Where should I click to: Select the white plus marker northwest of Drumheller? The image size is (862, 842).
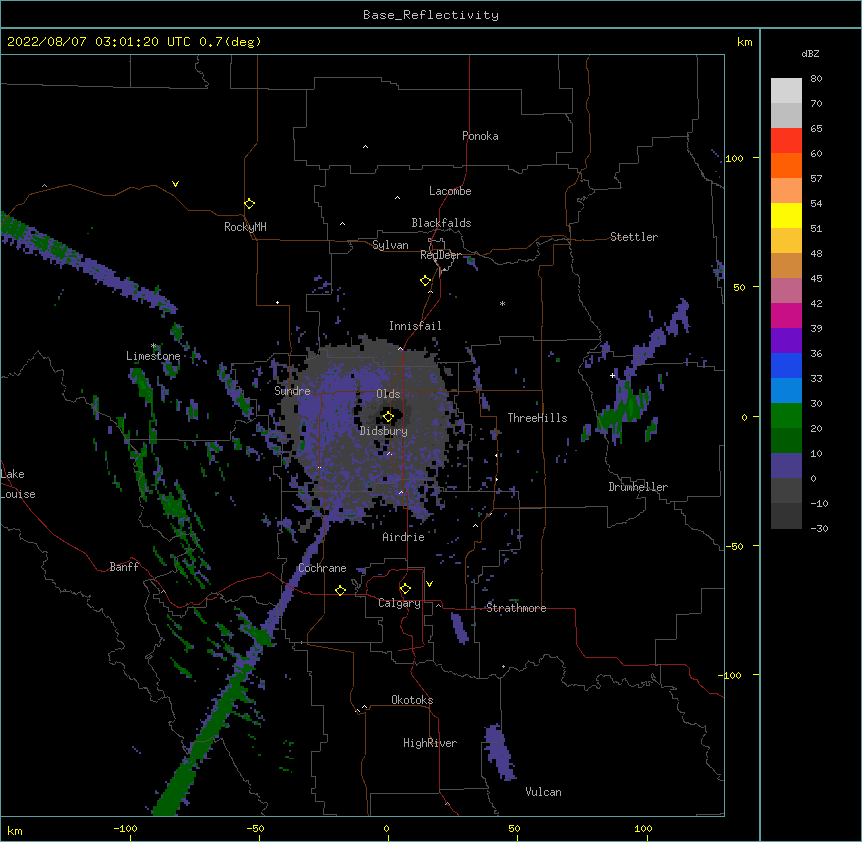click(x=612, y=375)
